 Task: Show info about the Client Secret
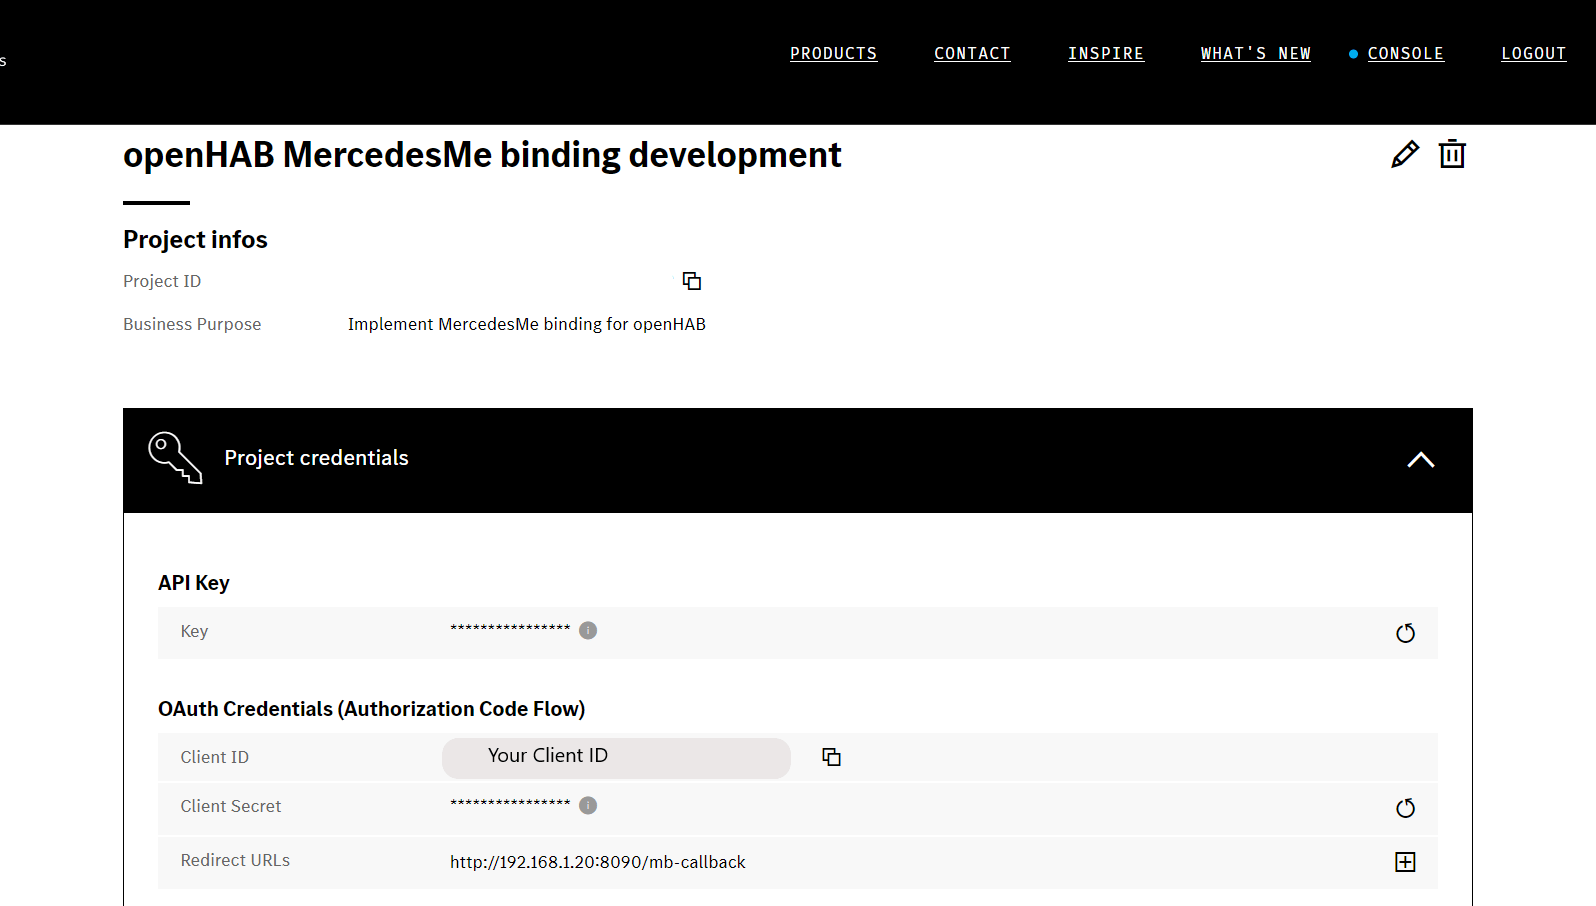[x=588, y=805]
